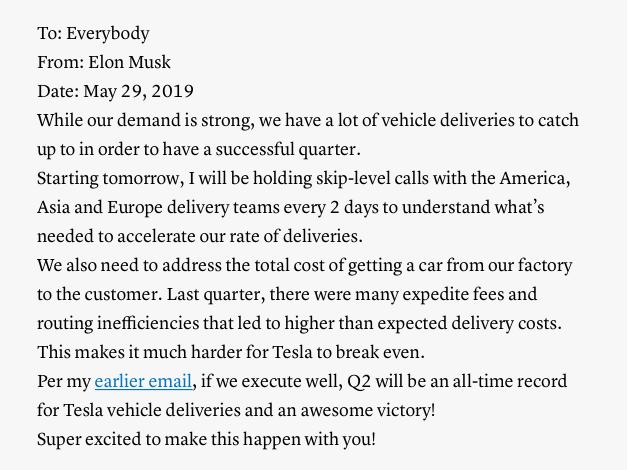Open the "earlier email" hyperlink

click(x=143, y=381)
